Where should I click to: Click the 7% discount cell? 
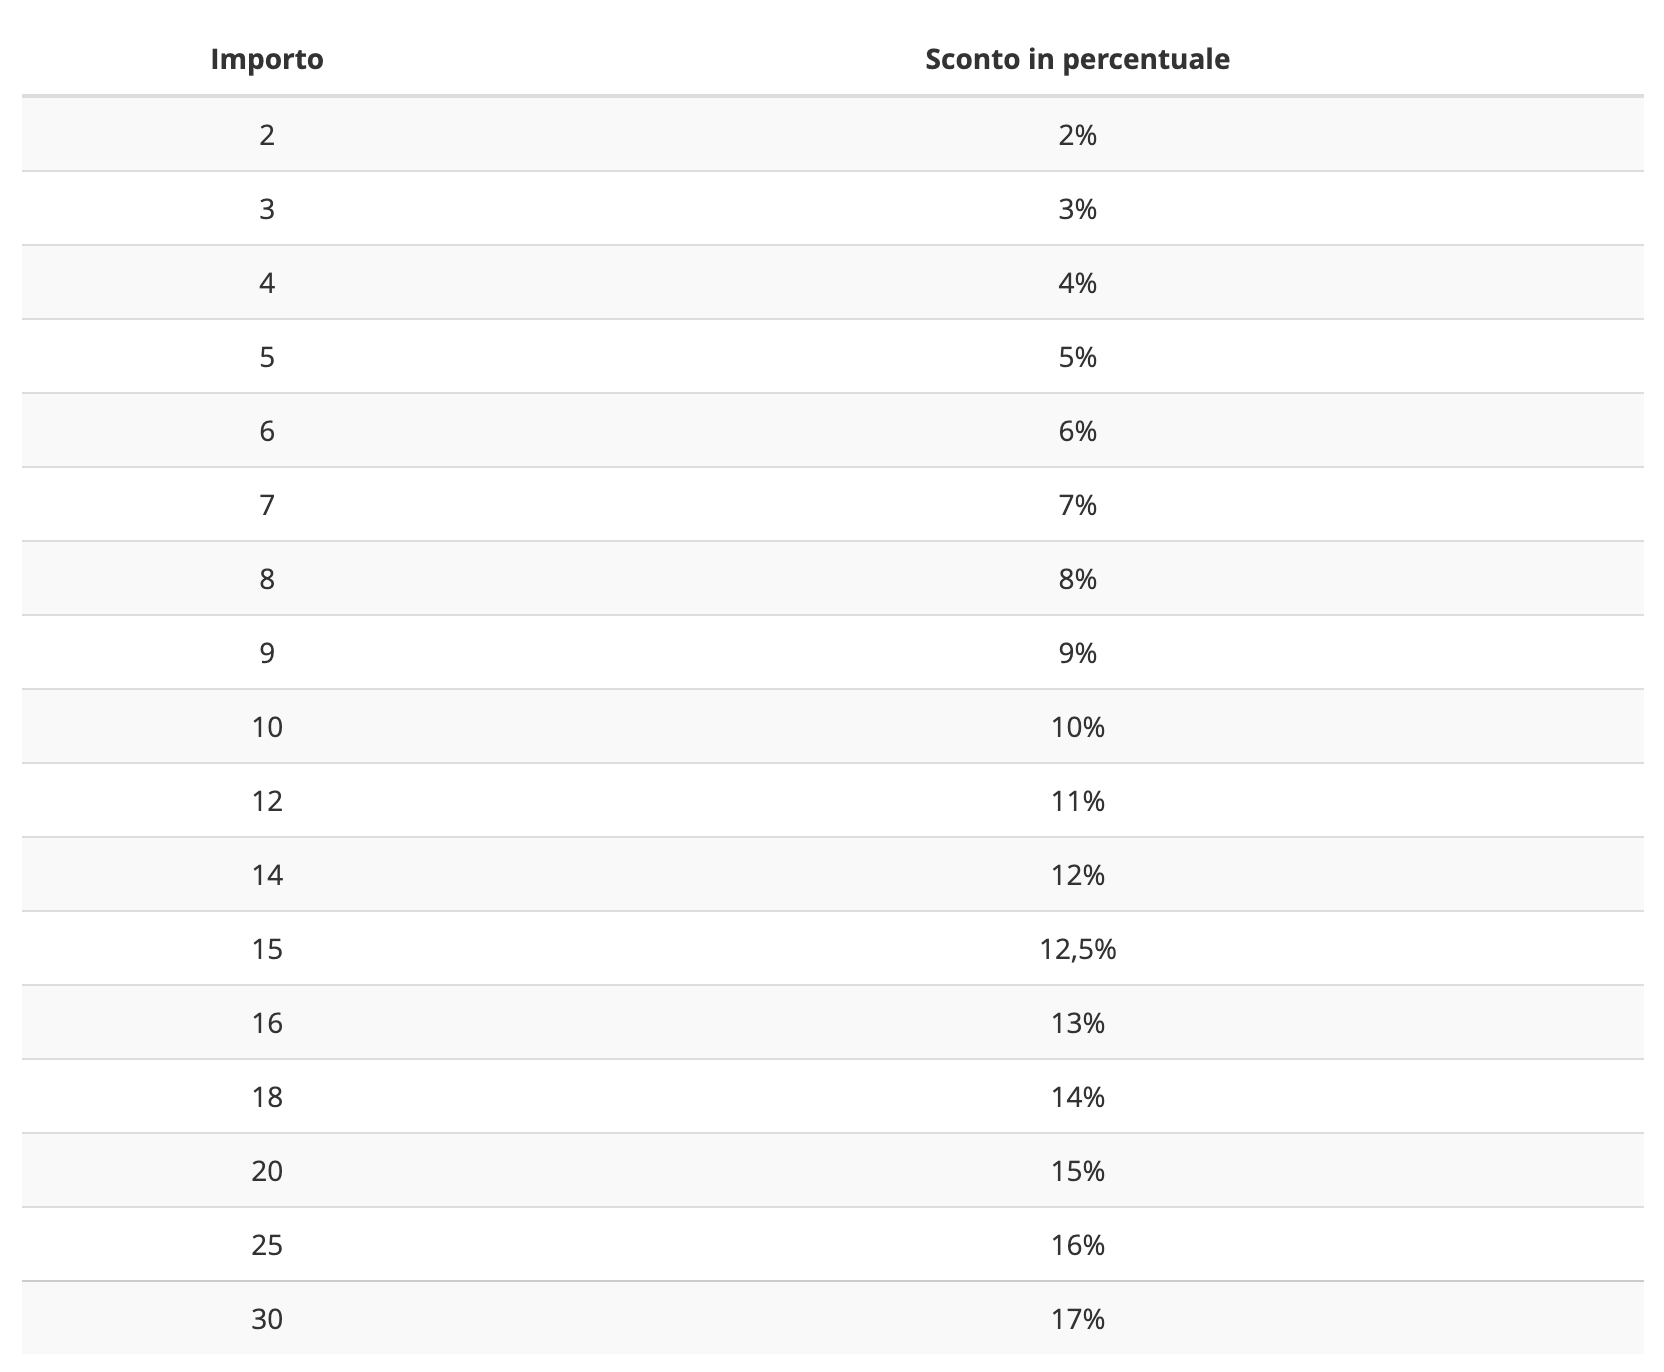(x=1077, y=505)
